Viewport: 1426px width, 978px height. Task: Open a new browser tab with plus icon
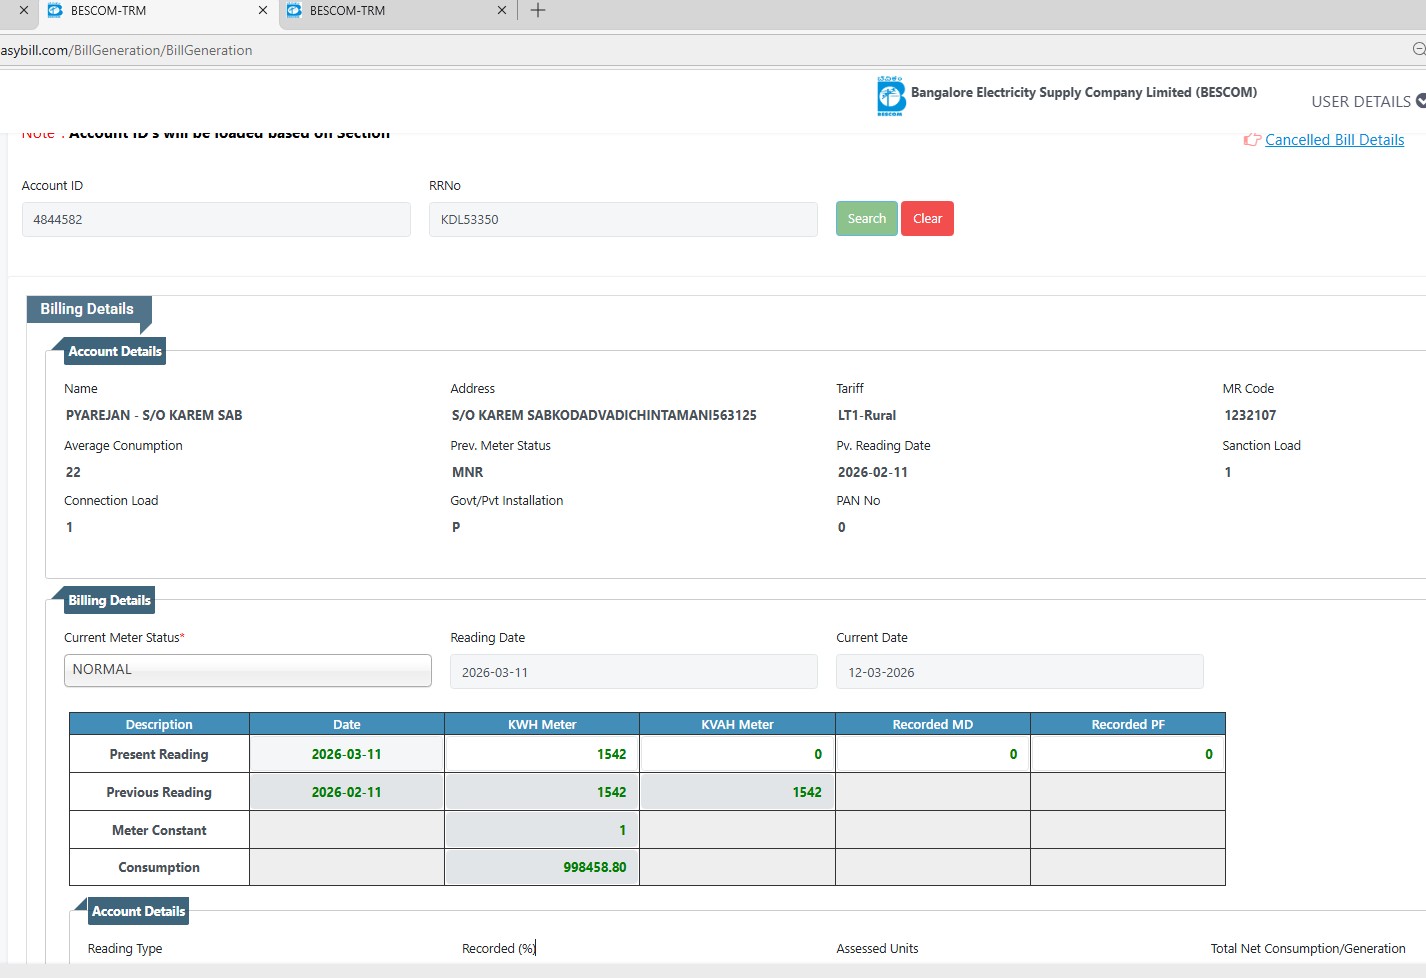tap(538, 11)
